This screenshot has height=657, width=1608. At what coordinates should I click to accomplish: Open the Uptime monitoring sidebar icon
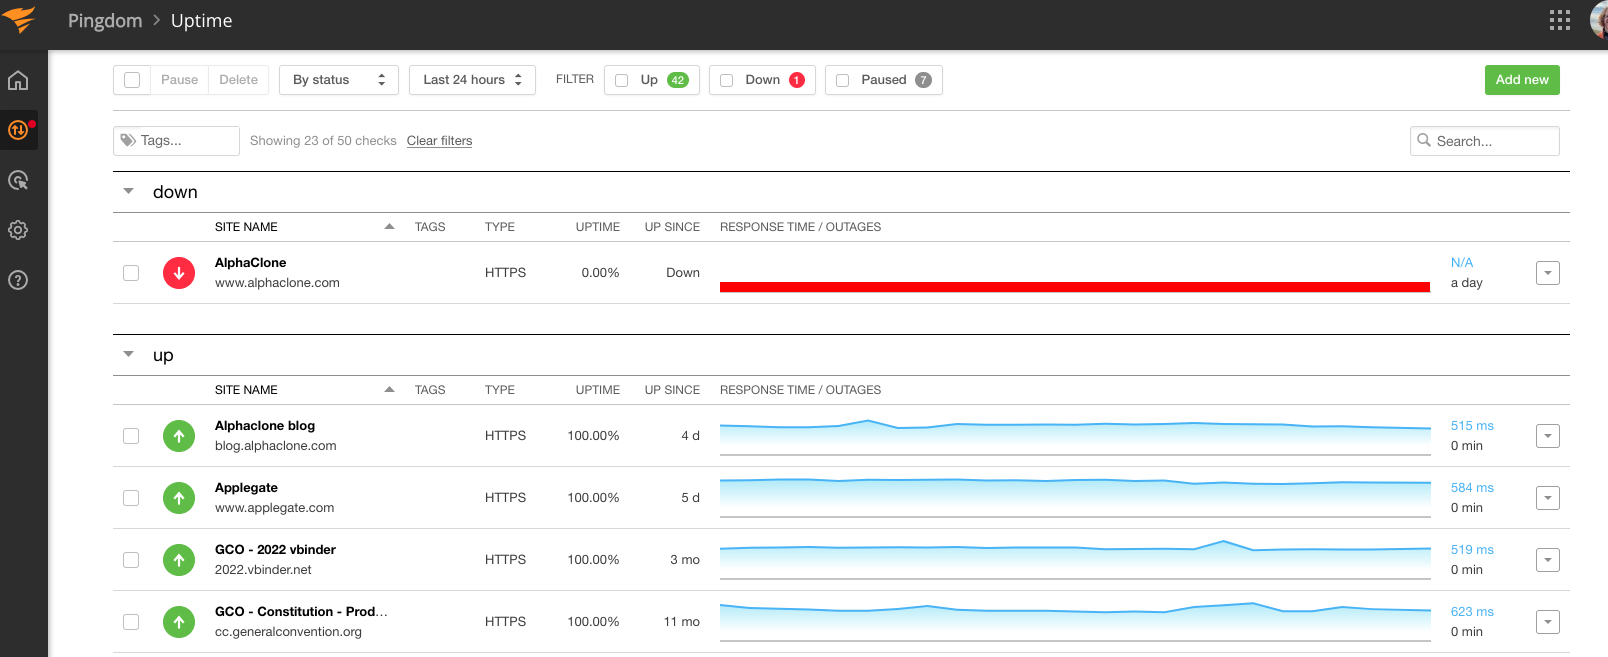coord(18,130)
